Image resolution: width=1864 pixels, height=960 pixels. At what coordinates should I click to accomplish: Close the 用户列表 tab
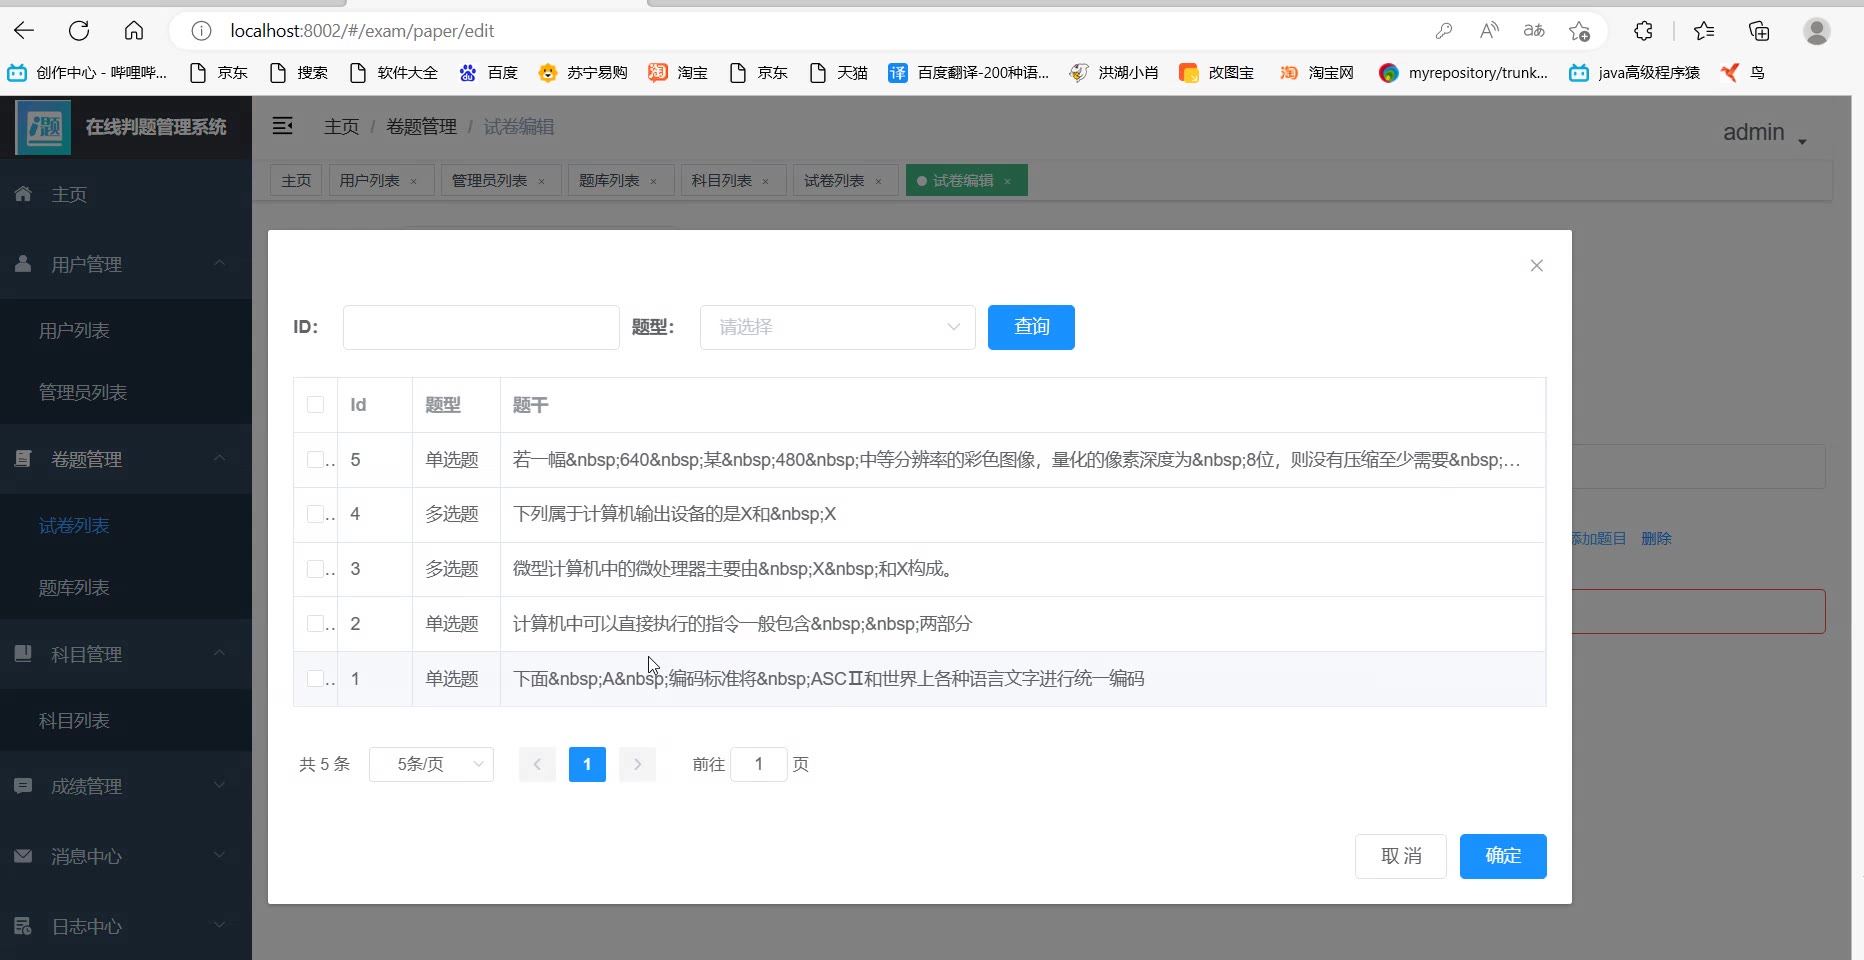click(x=414, y=181)
